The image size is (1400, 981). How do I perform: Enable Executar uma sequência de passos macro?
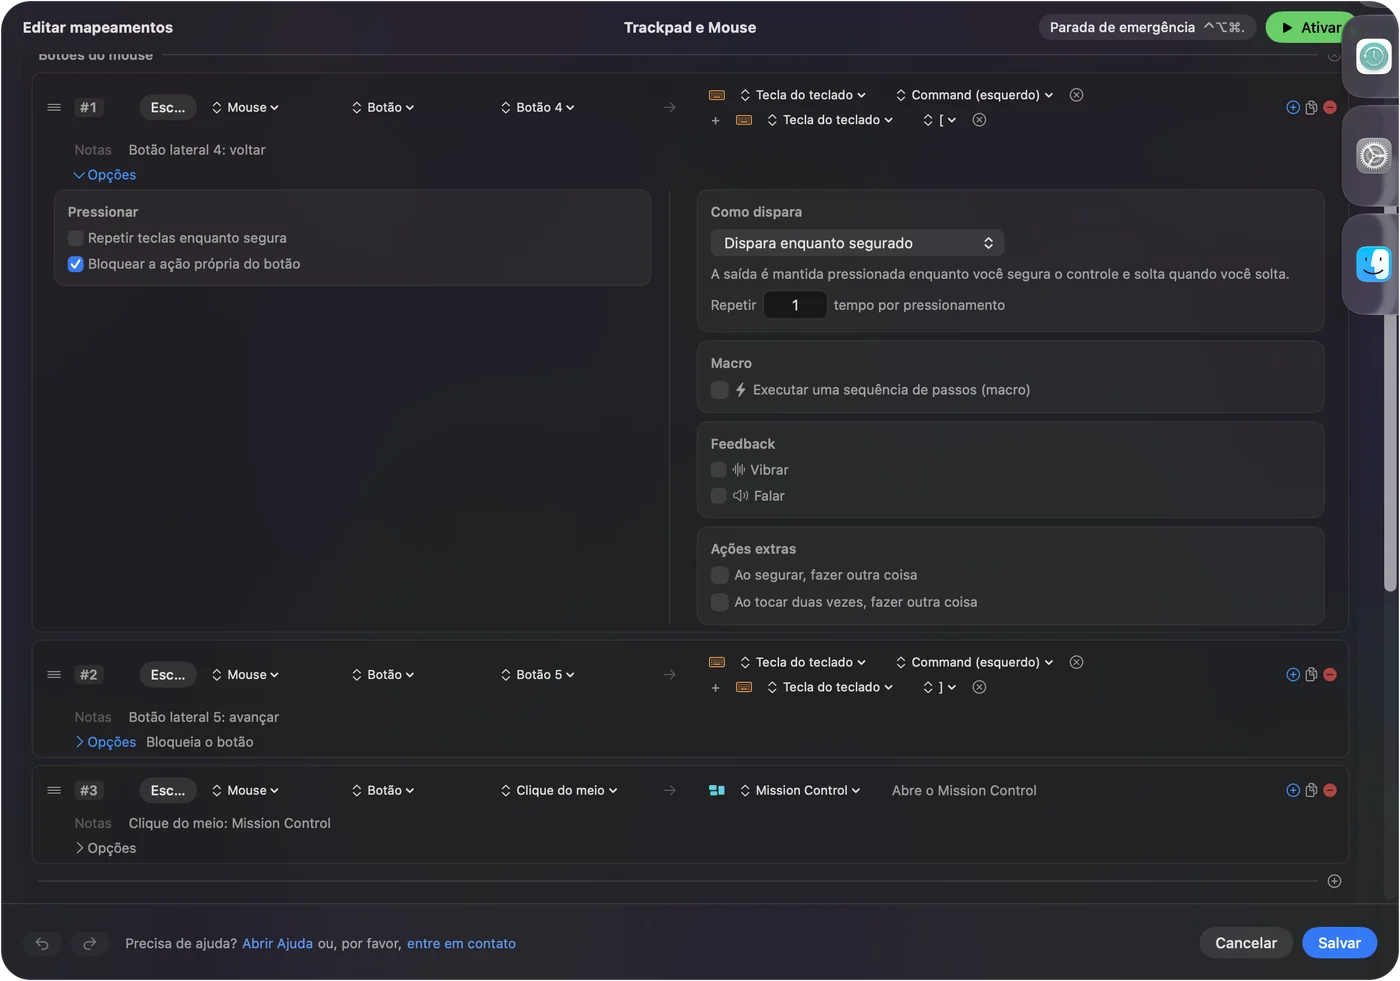719,390
